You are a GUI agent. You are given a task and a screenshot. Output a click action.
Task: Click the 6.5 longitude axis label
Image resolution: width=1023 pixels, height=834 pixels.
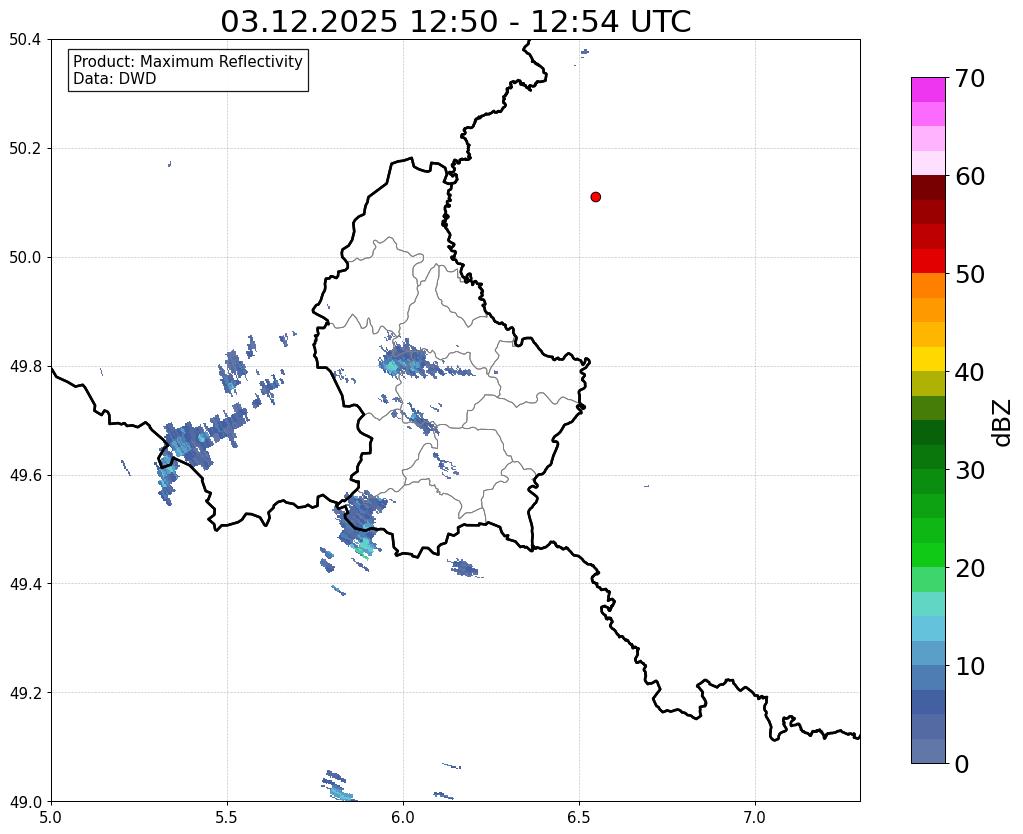pyautogui.click(x=579, y=818)
